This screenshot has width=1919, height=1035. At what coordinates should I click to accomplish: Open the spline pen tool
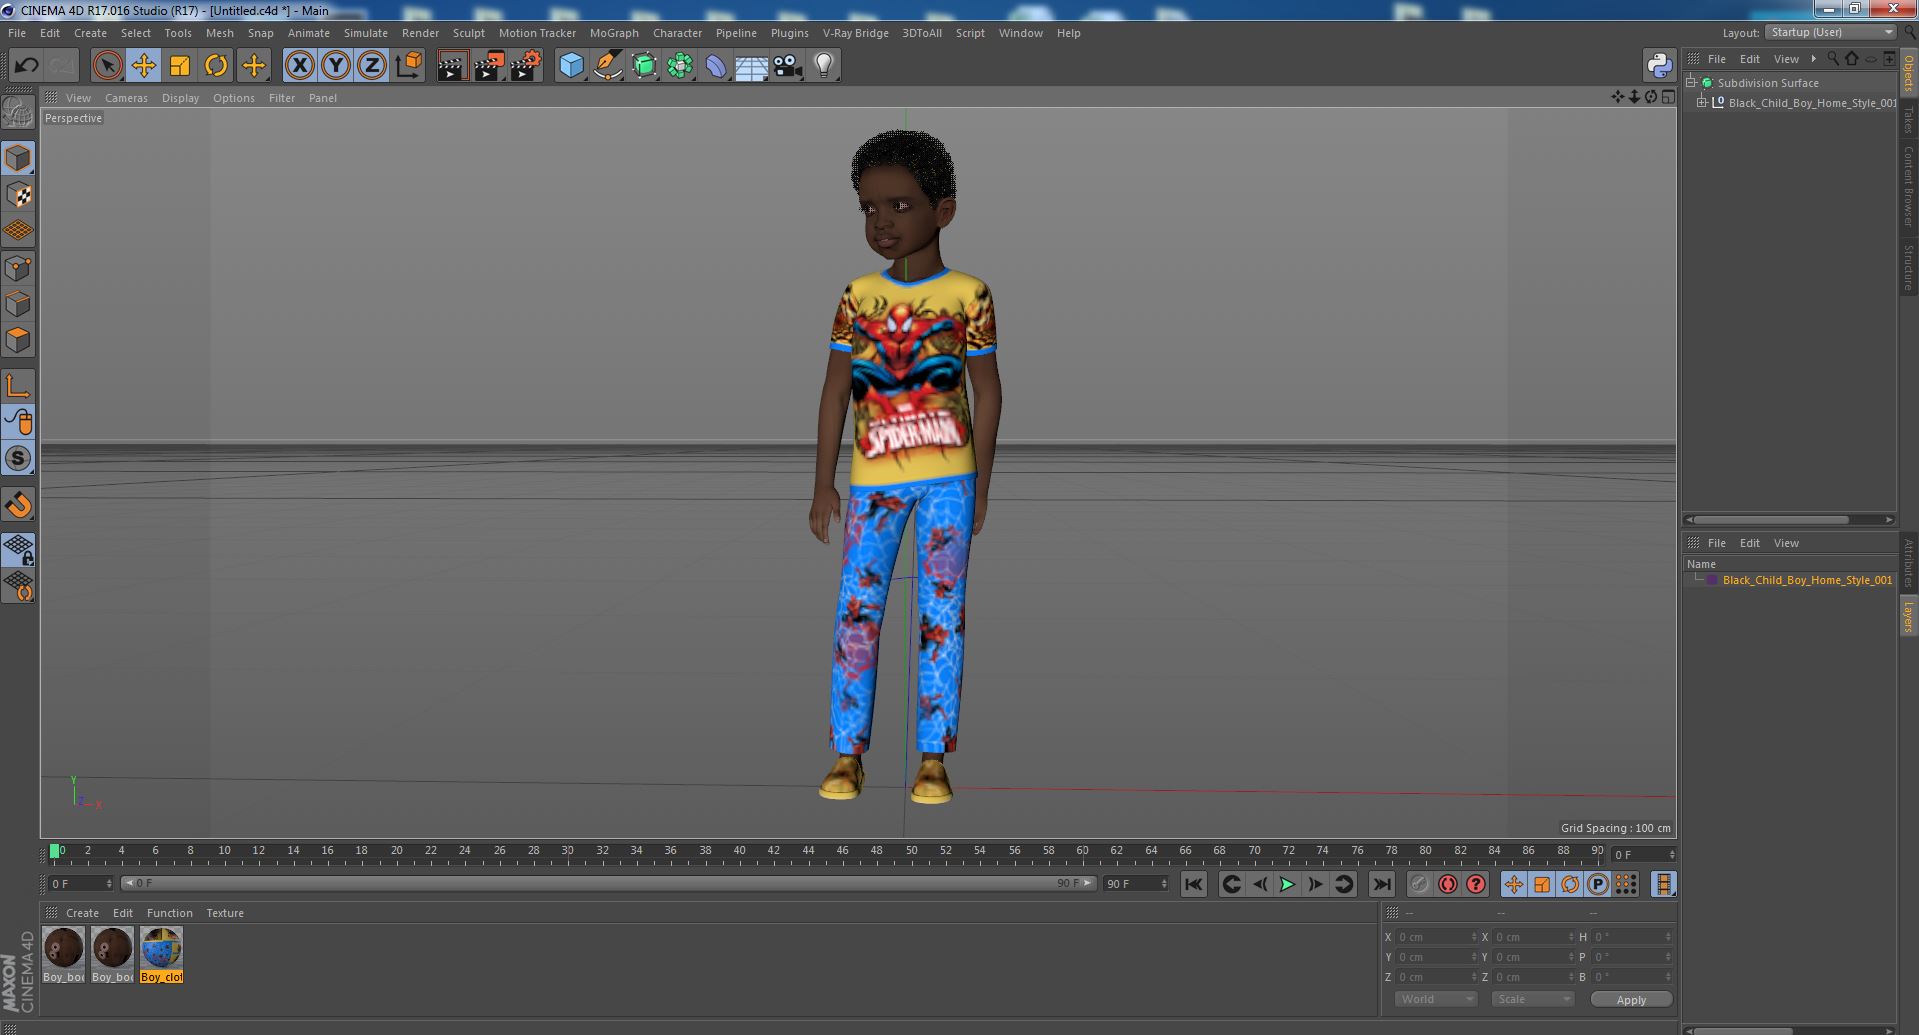607,66
